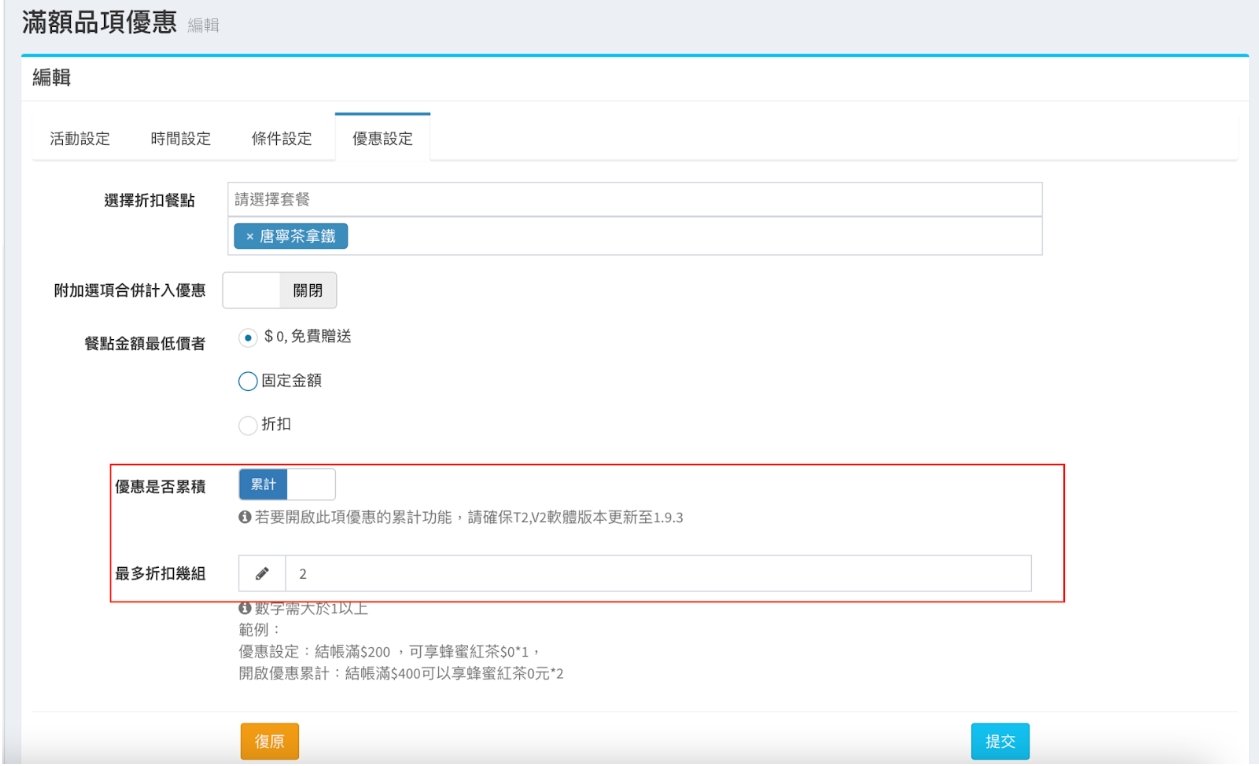1259x766 pixels.
Task: Choose the 折扣 radio option
Action: tap(247, 425)
